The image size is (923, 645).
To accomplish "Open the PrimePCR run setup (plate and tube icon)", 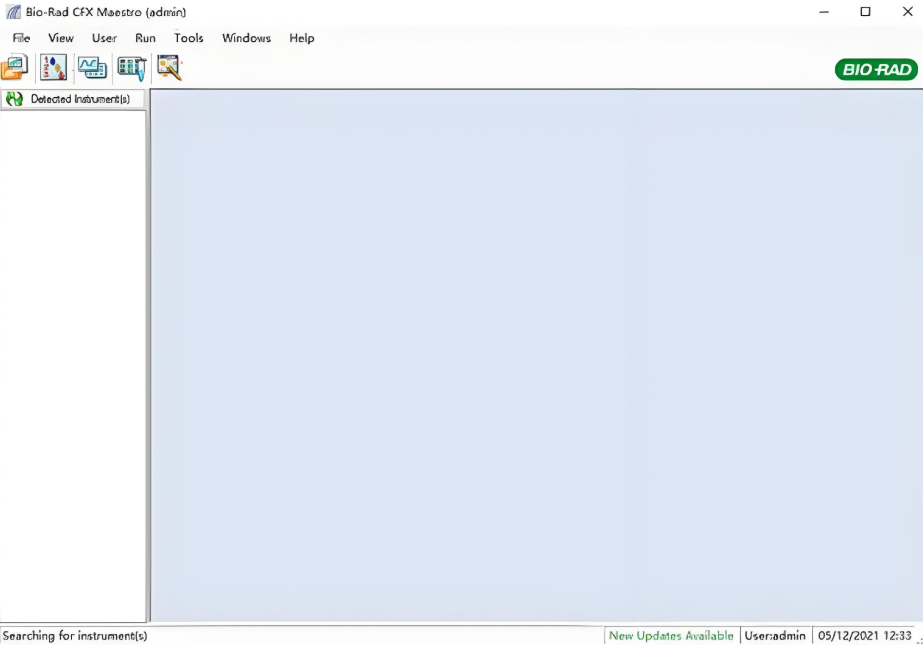I will (x=132, y=68).
